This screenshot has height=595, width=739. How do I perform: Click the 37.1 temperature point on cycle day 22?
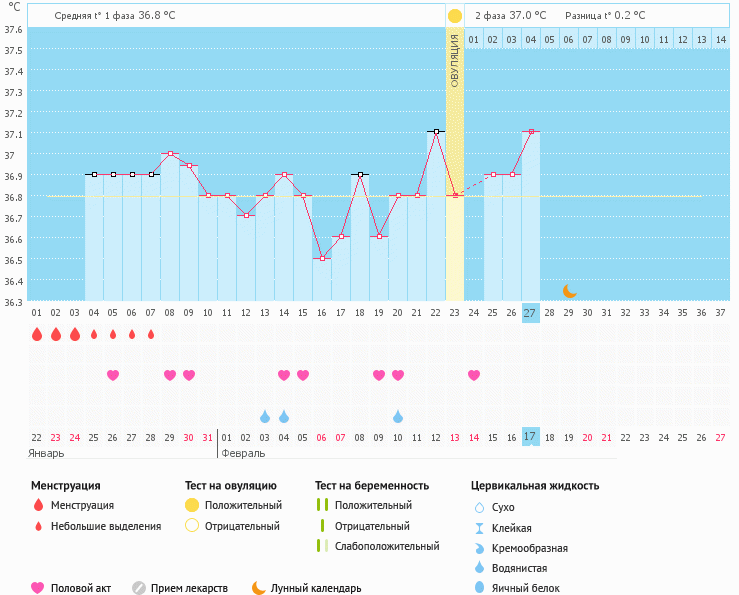[436, 131]
